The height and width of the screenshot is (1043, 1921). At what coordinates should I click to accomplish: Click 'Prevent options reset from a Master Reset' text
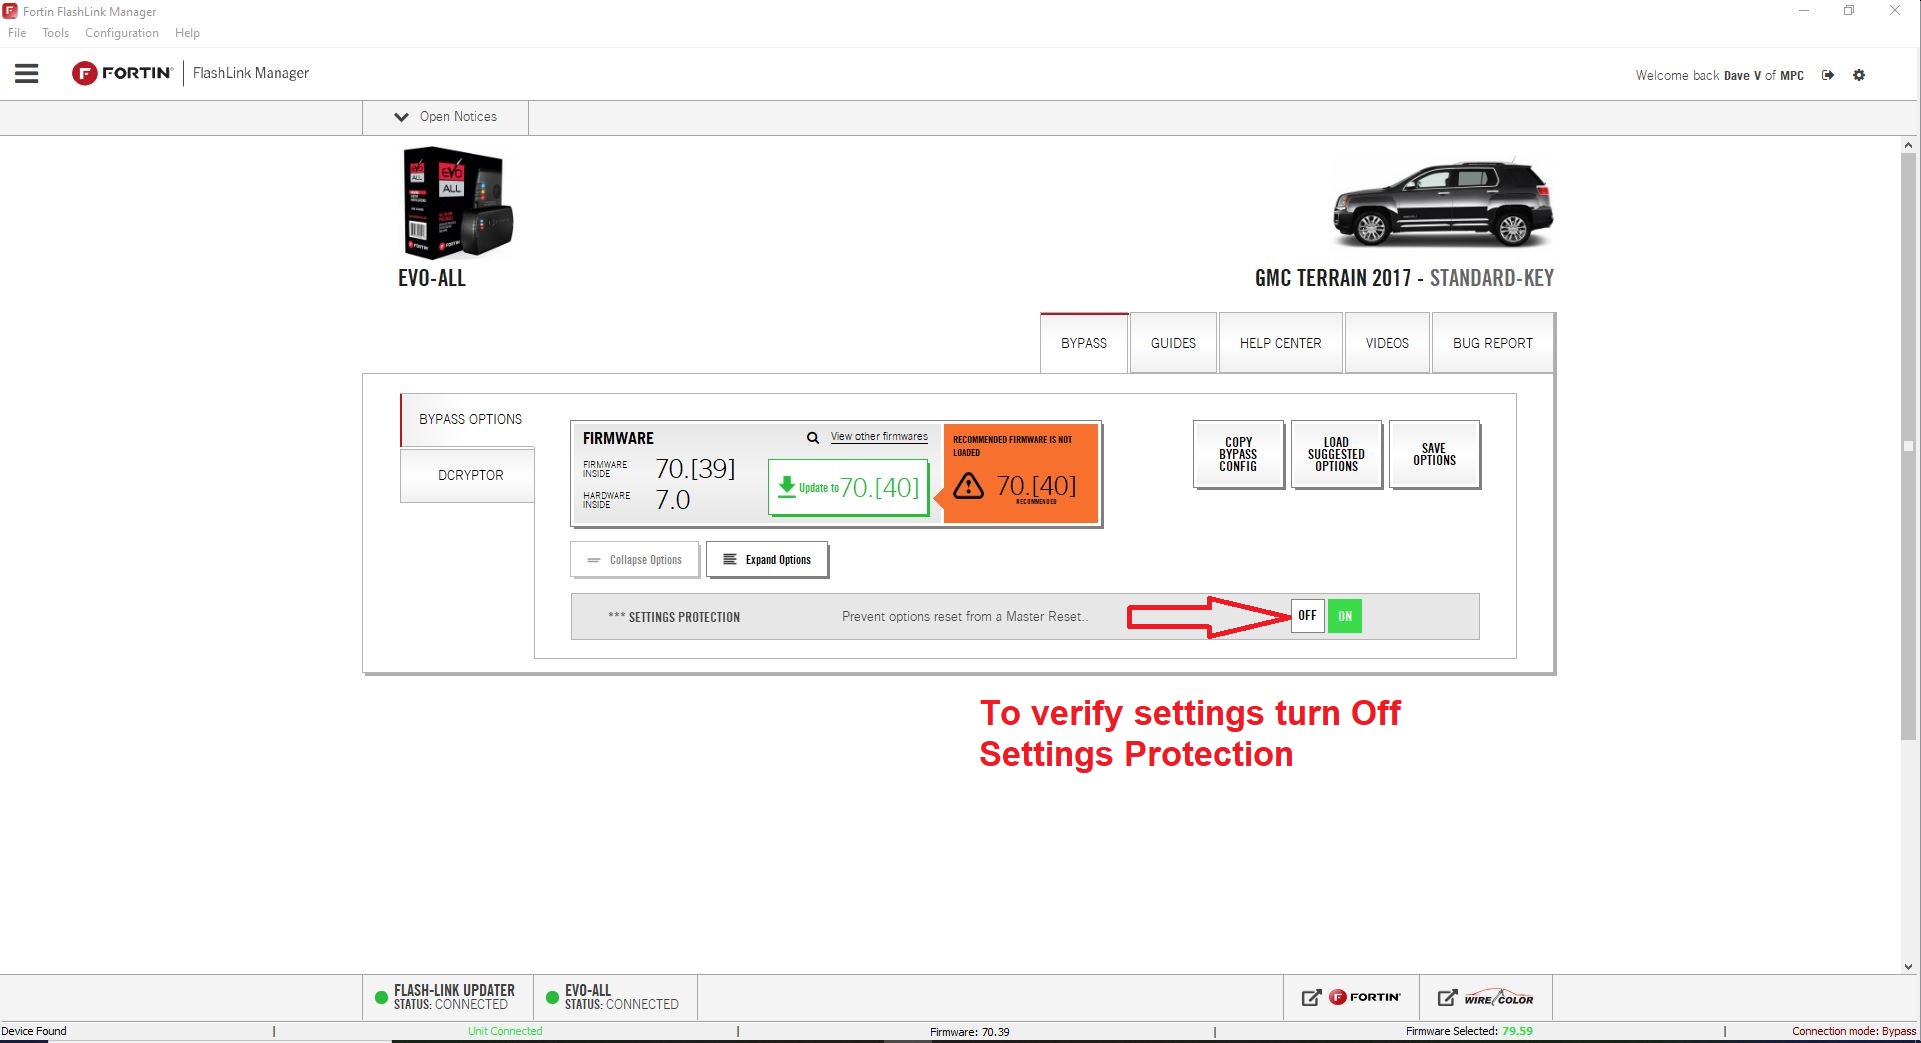click(965, 617)
